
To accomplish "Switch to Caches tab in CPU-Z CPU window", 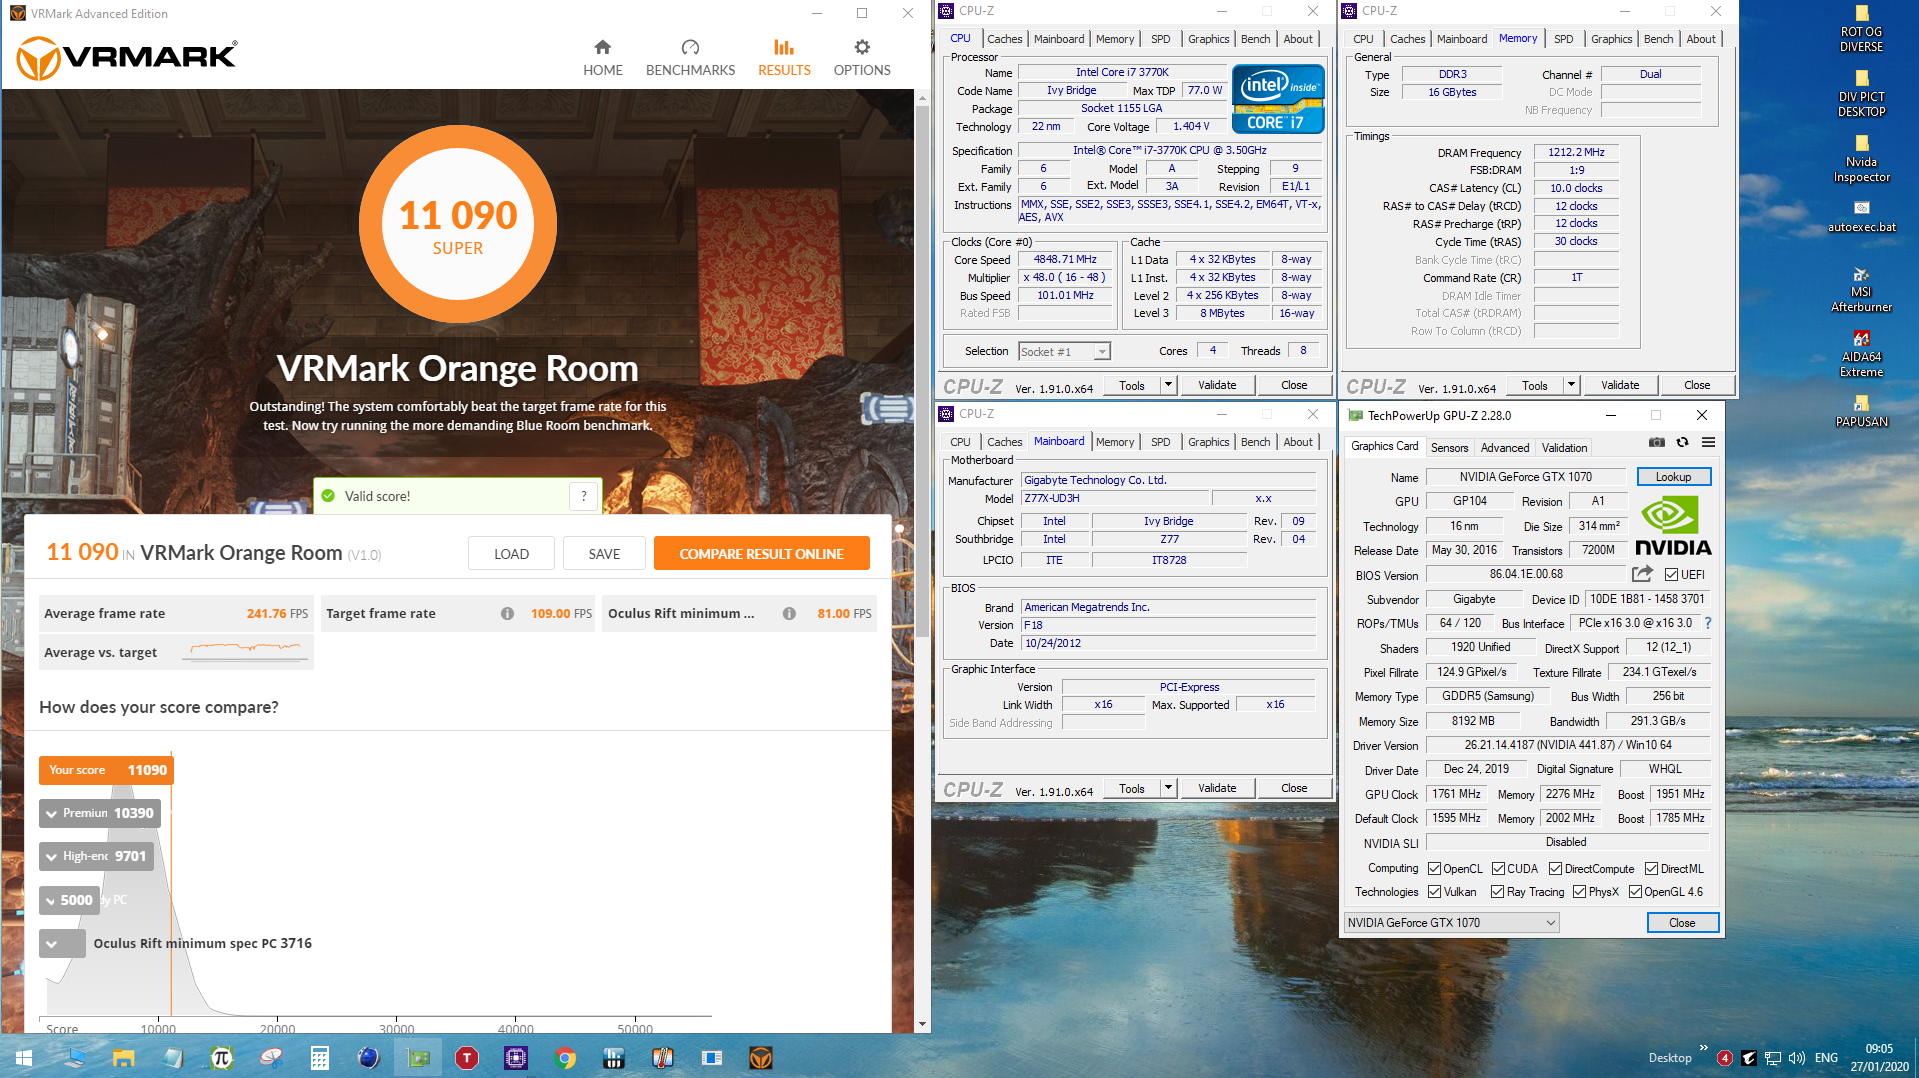I will click(x=1004, y=39).
